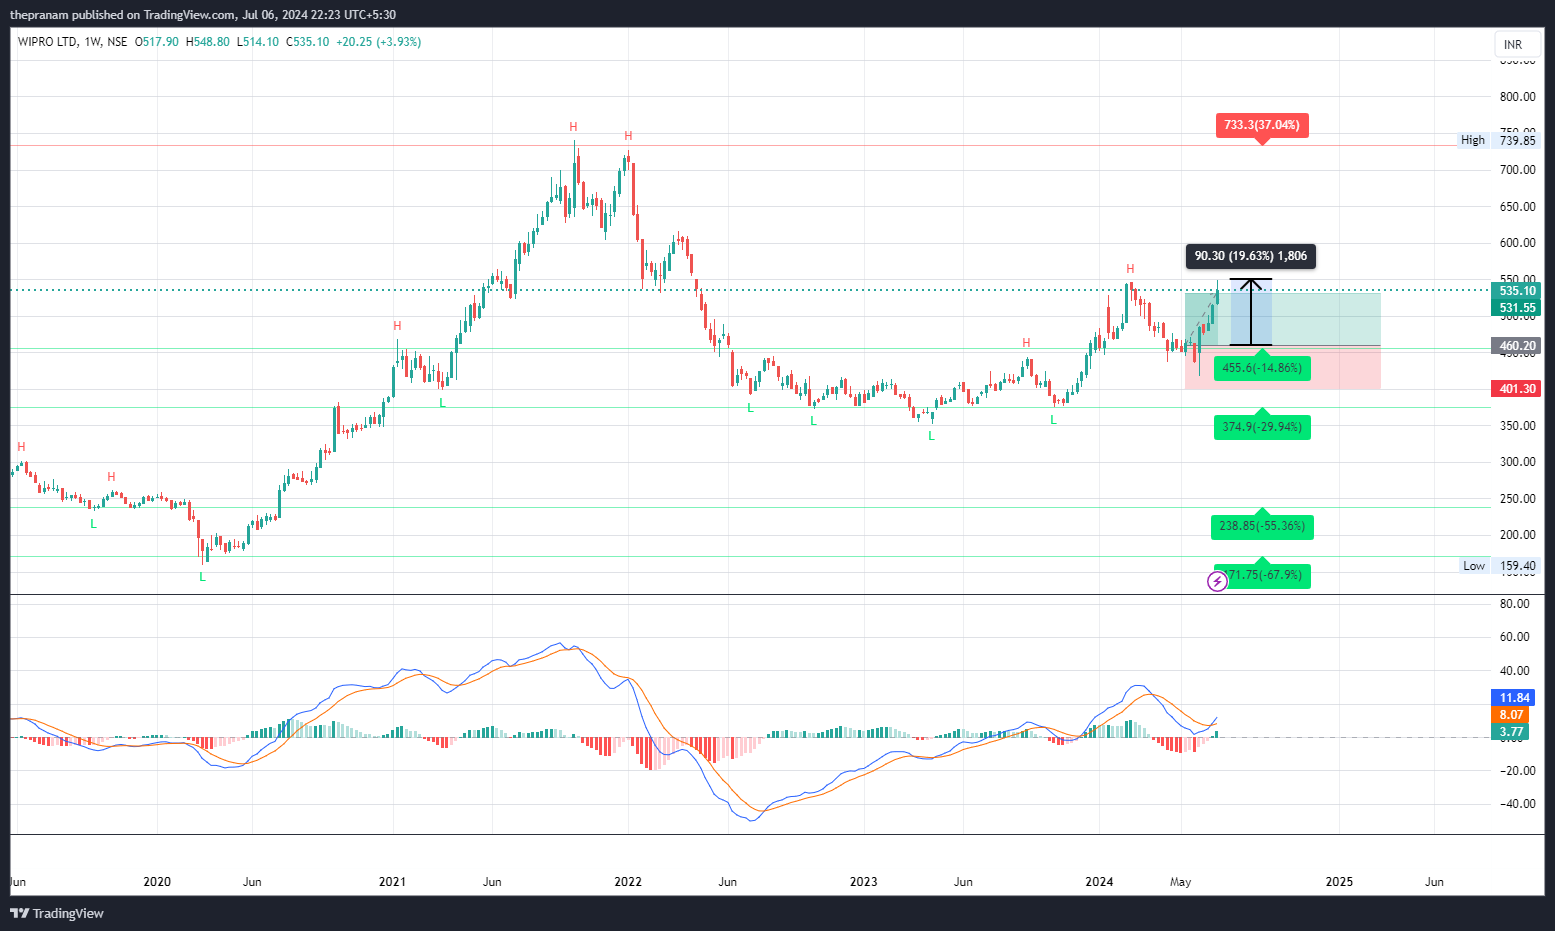Image resolution: width=1555 pixels, height=931 pixels.
Task: Click the orange 8.07 signal value tag
Action: [x=1511, y=715]
